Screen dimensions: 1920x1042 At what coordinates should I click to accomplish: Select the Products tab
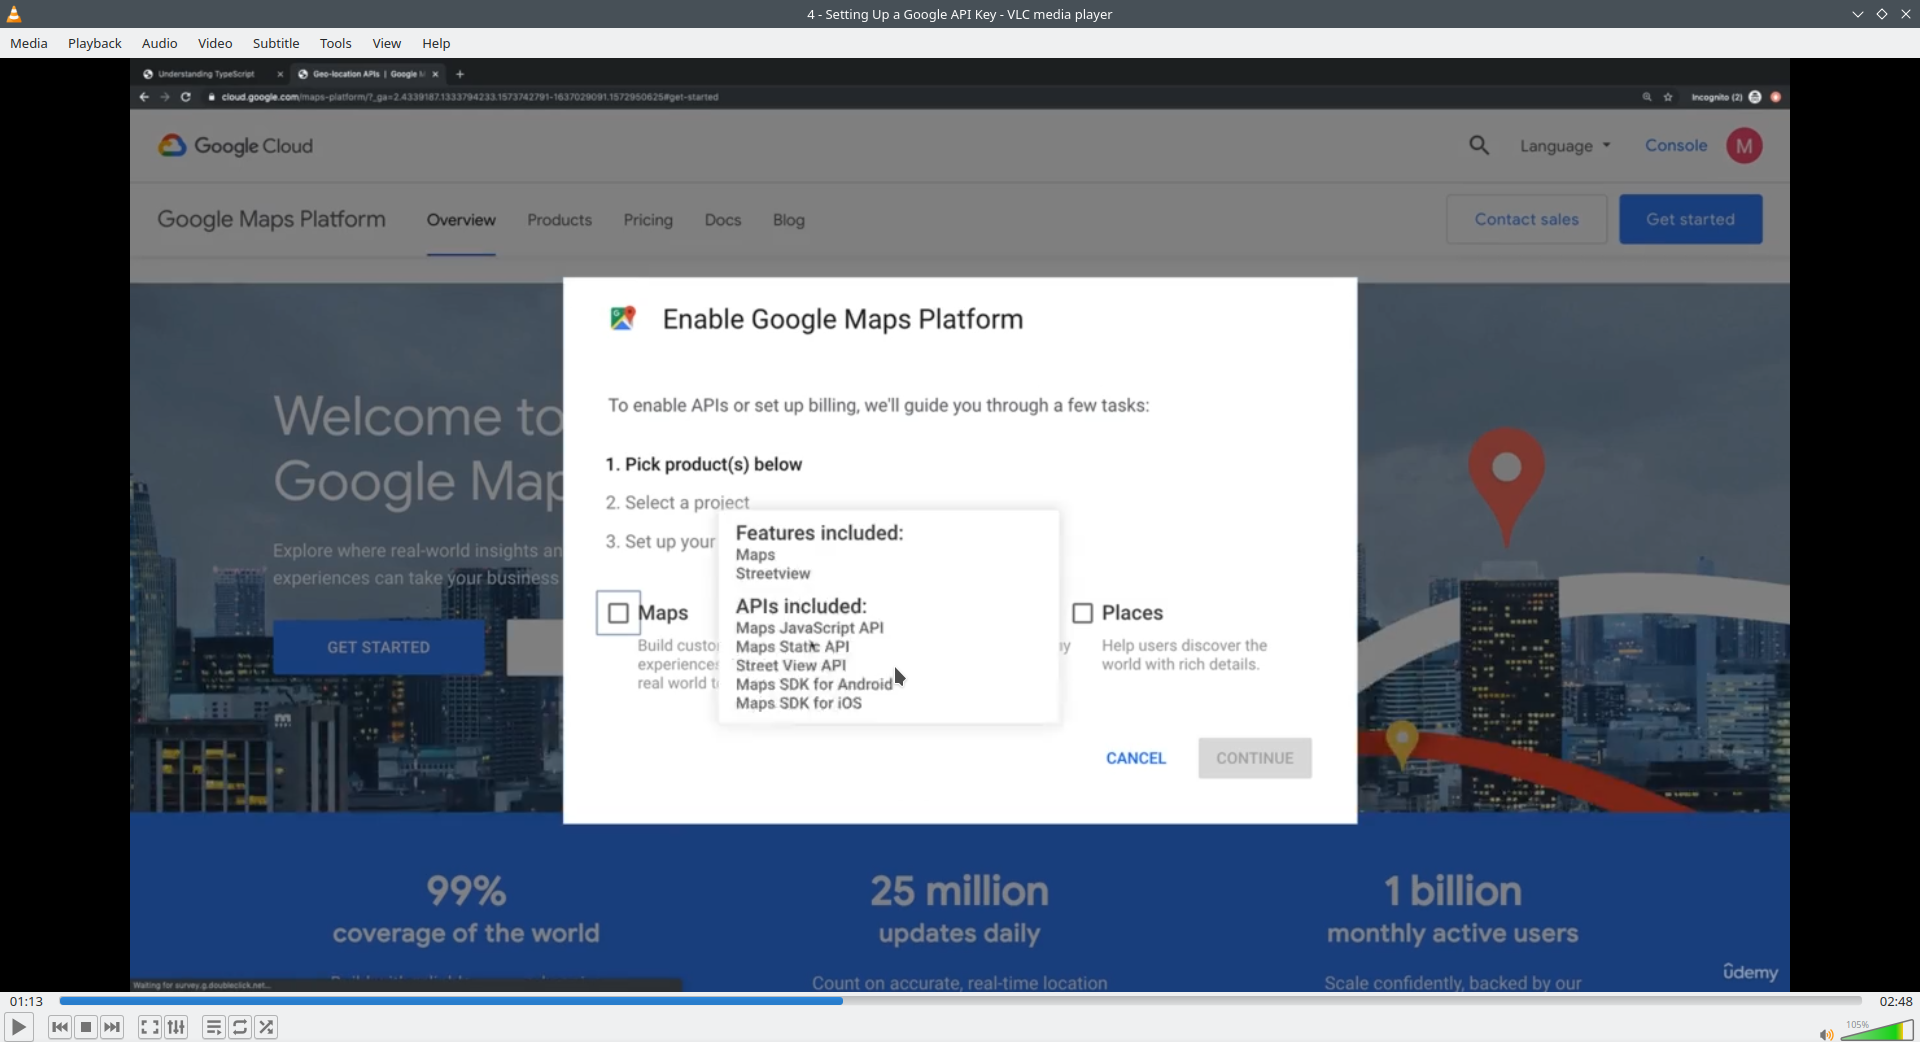point(560,220)
